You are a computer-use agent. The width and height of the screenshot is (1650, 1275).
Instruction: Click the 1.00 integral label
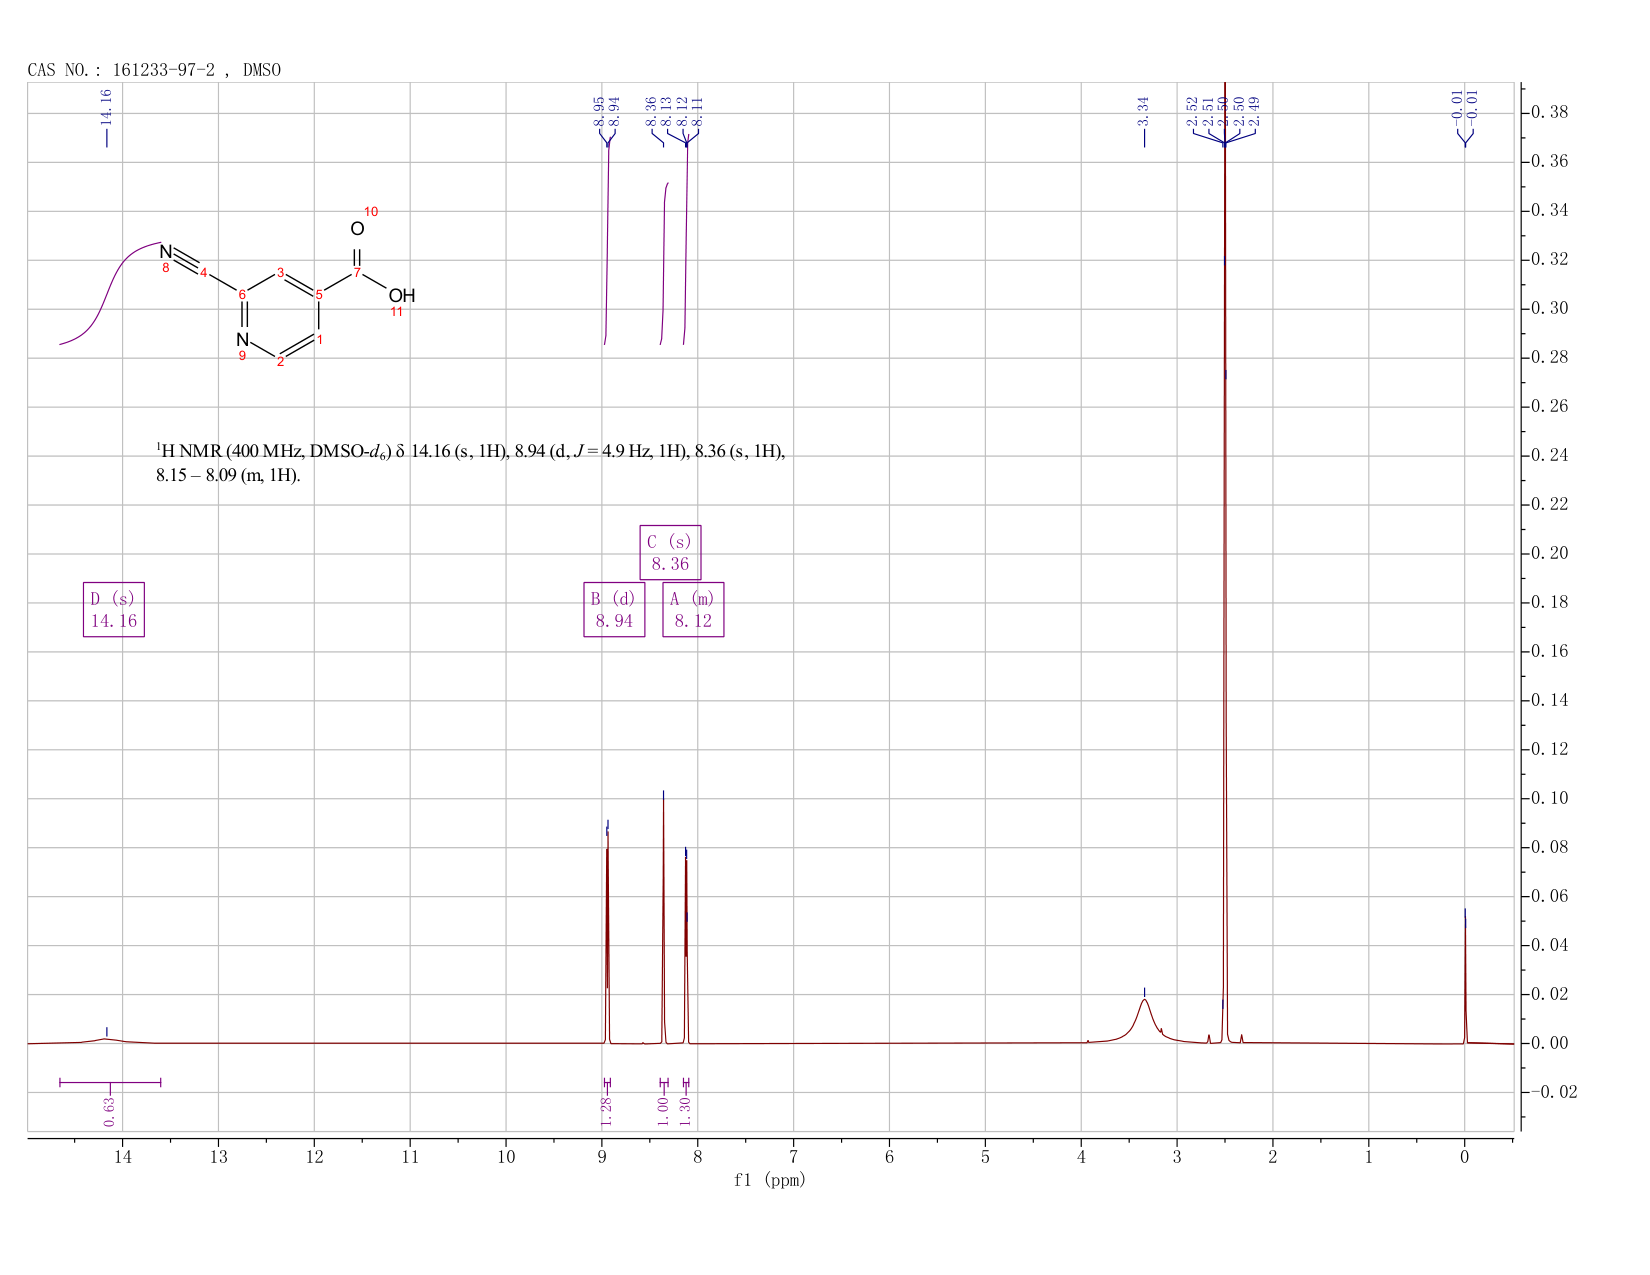(x=663, y=1111)
